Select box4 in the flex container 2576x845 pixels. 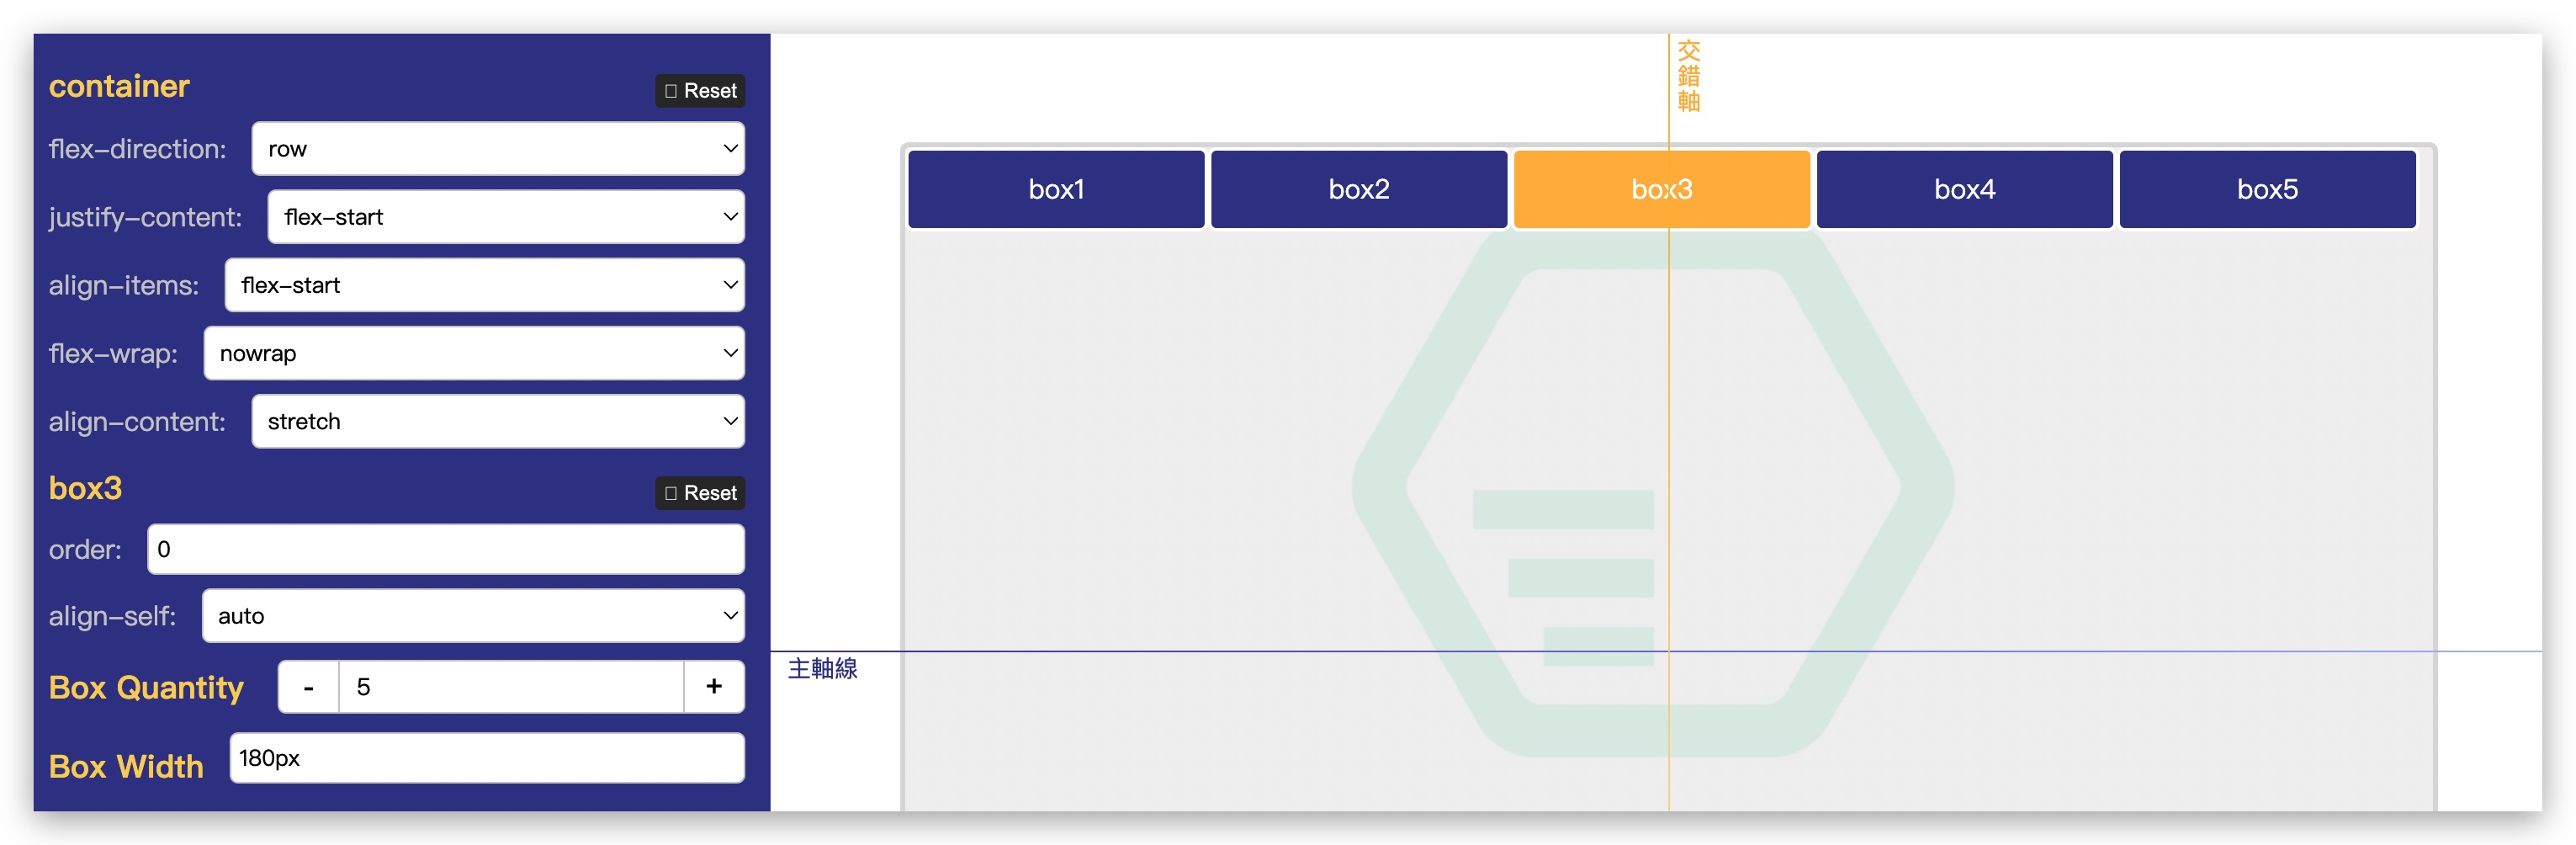(1964, 189)
